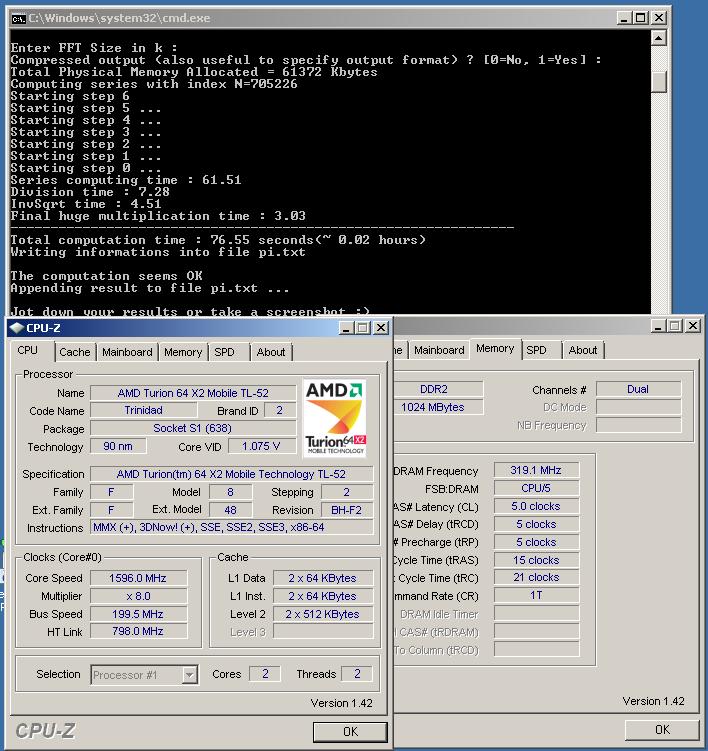
Task: Select Memory tab in rear CPU-Z window
Action: tap(495, 348)
